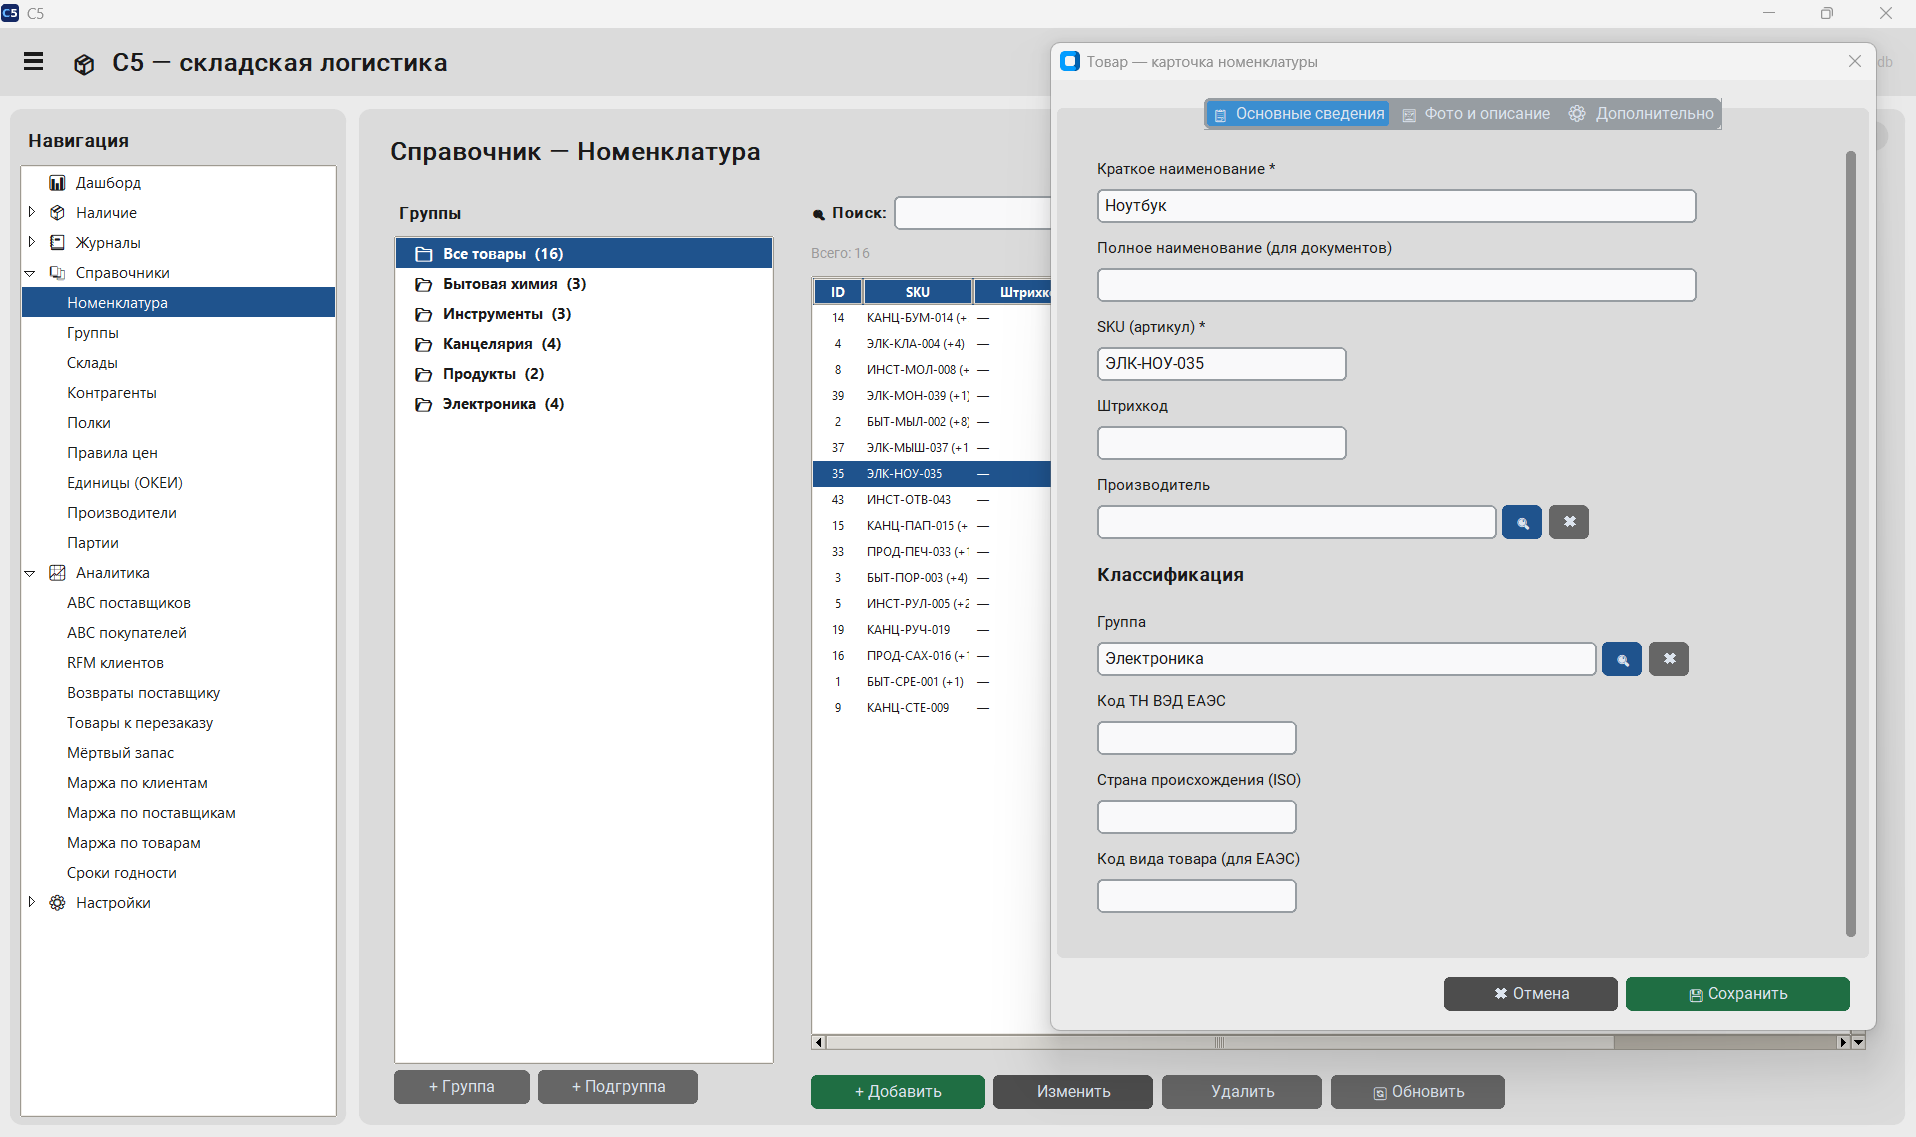This screenshot has width=1916, height=1137.
Task: Expand the Наличие tree node
Action: point(31,212)
